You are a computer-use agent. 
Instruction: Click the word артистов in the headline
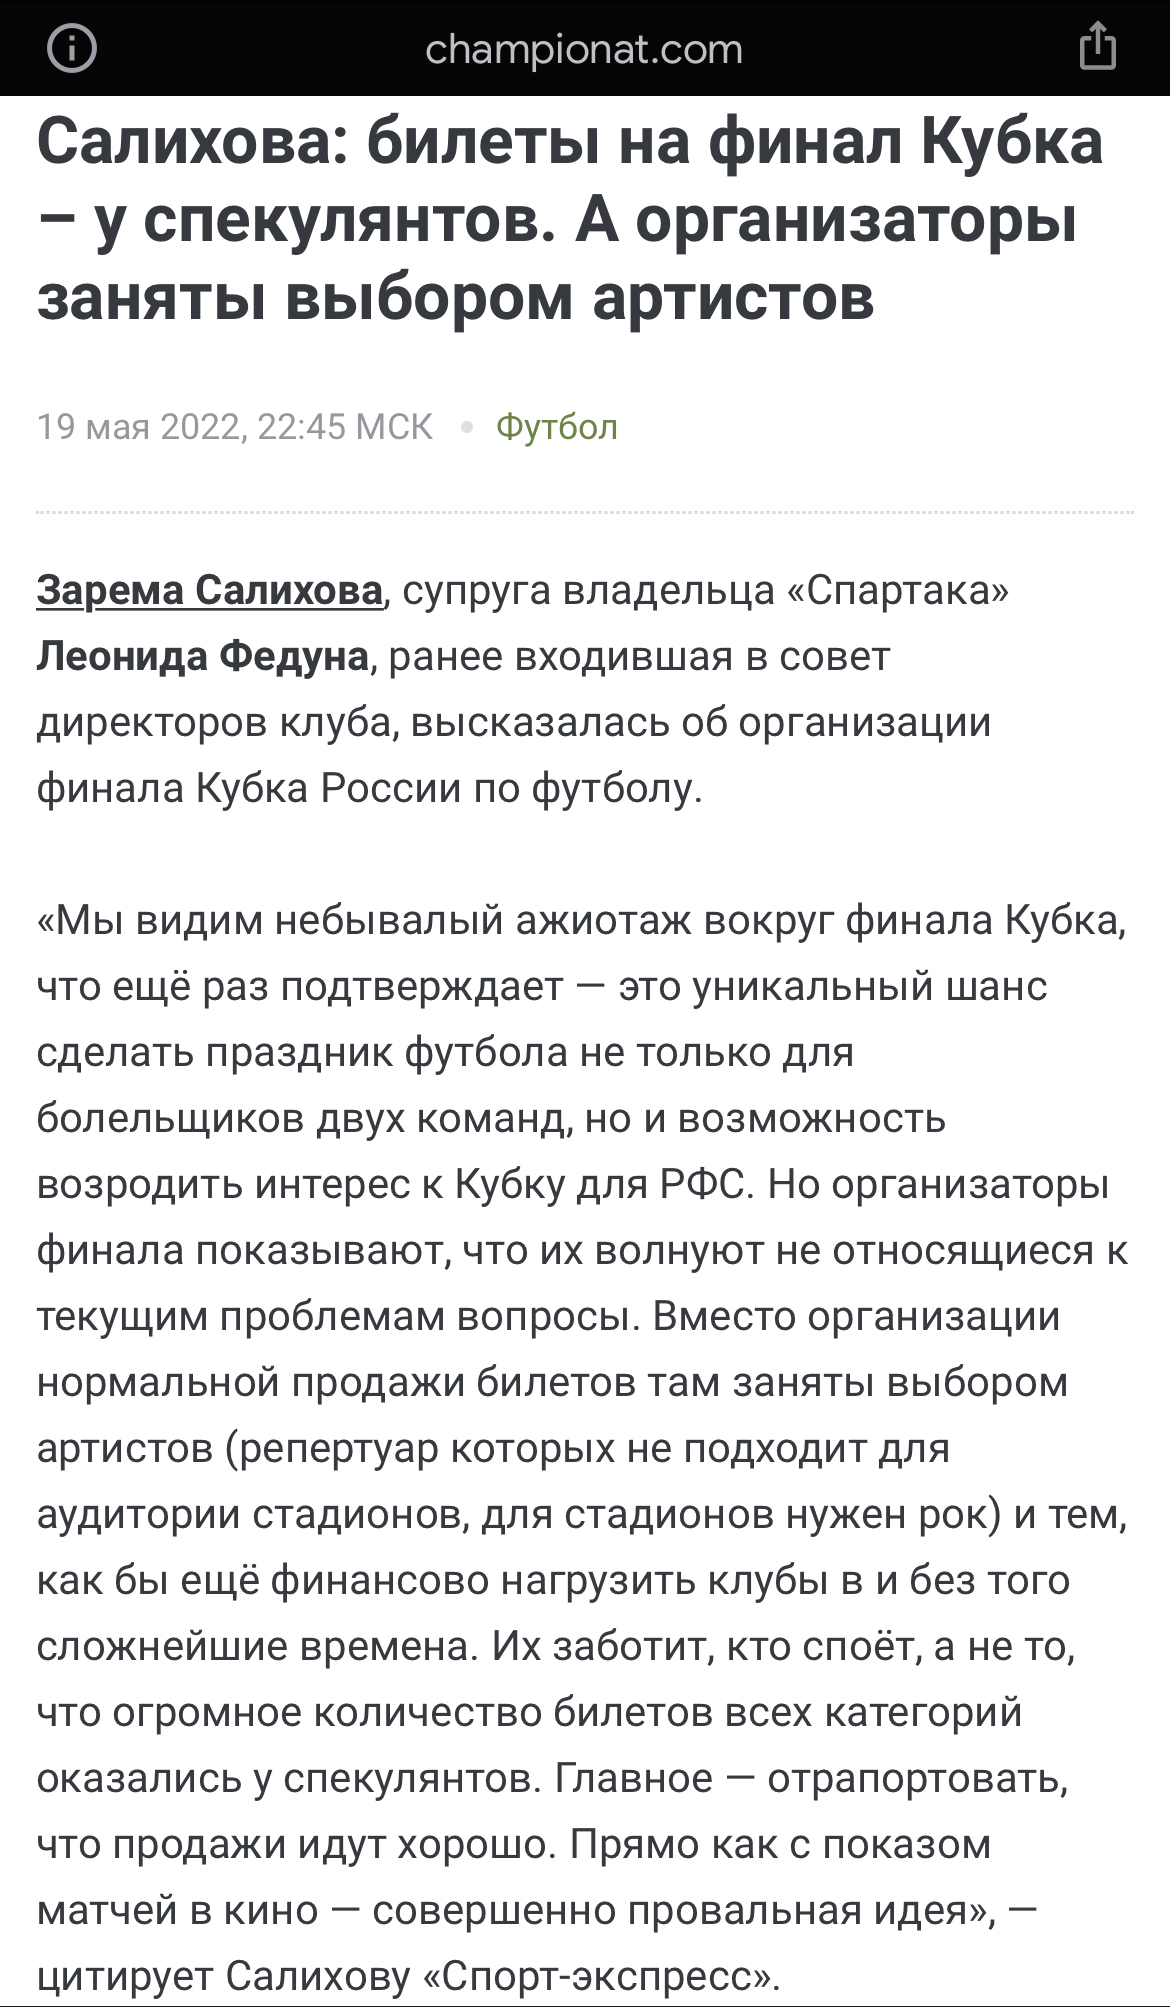(x=733, y=298)
